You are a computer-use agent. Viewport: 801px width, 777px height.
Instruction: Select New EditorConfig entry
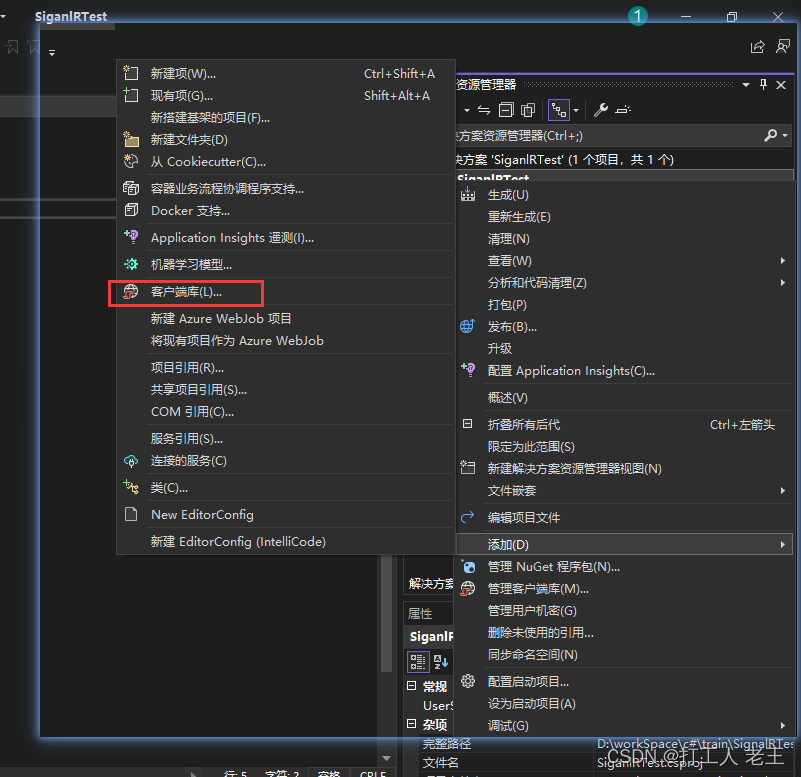click(286, 515)
